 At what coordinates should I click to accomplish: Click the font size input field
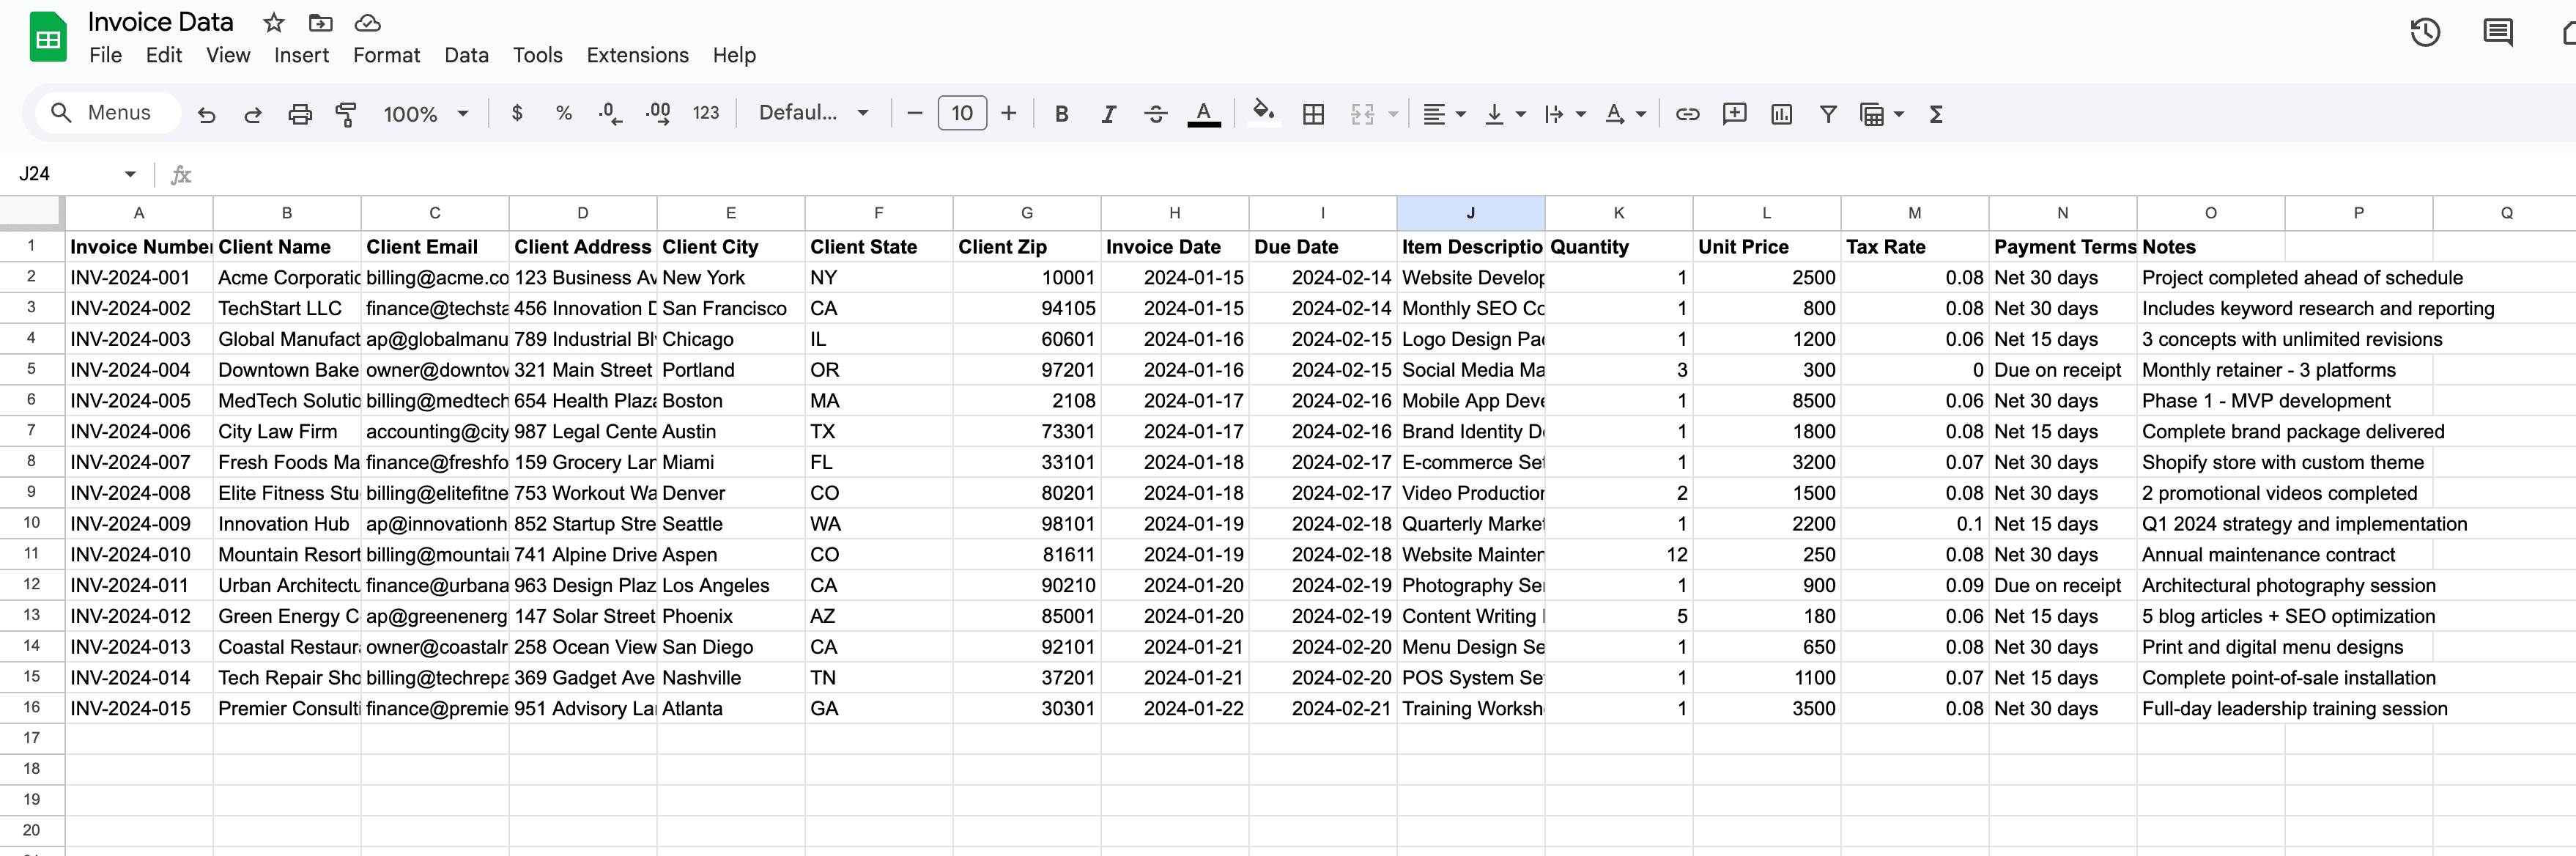click(961, 113)
